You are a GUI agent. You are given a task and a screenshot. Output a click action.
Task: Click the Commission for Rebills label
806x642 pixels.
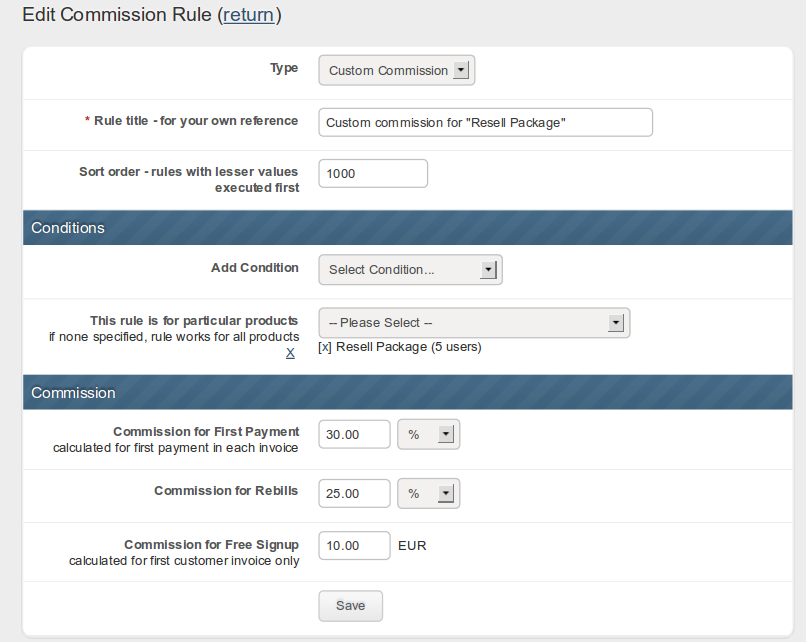point(226,491)
